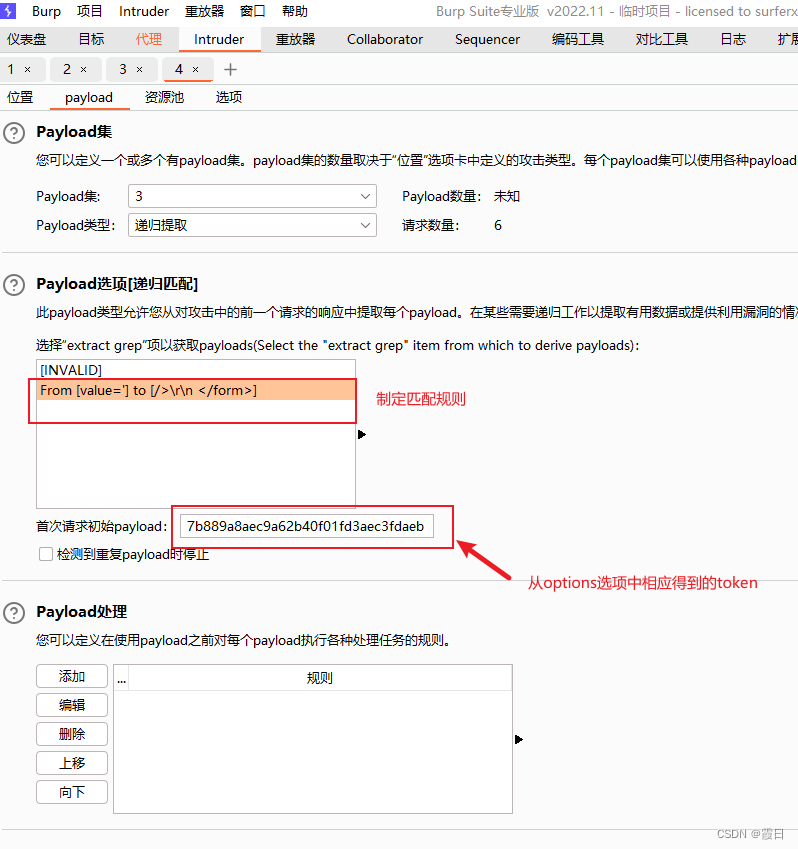Image resolution: width=798 pixels, height=849 pixels.
Task: Switch to the 对比工具 tab
Action: [x=662, y=39]
